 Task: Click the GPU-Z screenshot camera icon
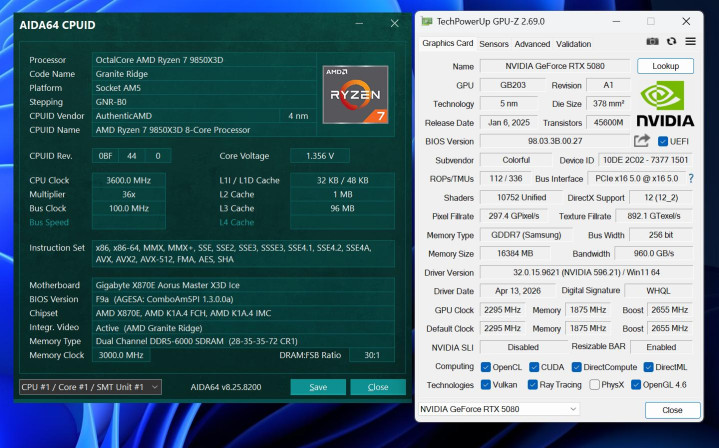tap(652, 43)
